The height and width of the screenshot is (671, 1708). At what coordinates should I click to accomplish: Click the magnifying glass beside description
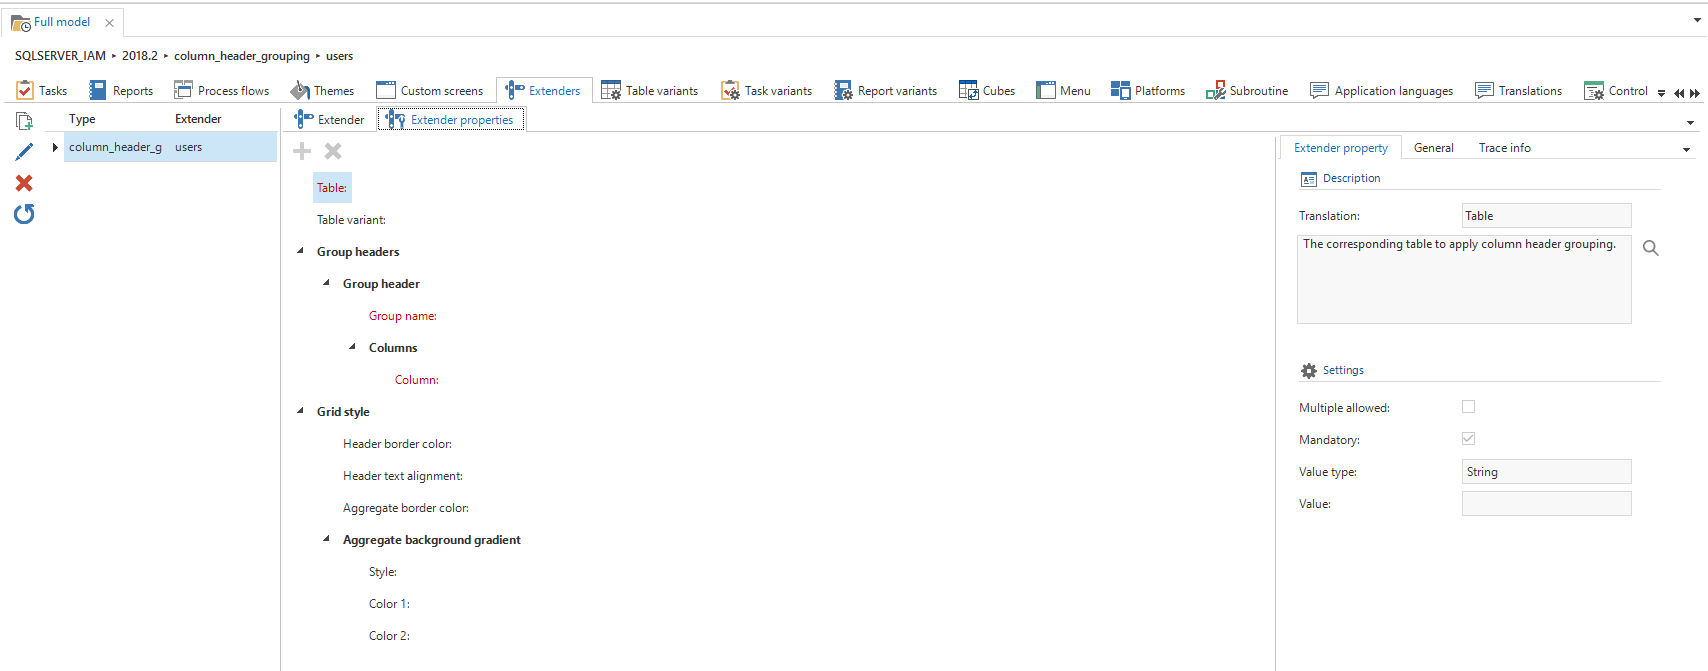[1650, 248]
